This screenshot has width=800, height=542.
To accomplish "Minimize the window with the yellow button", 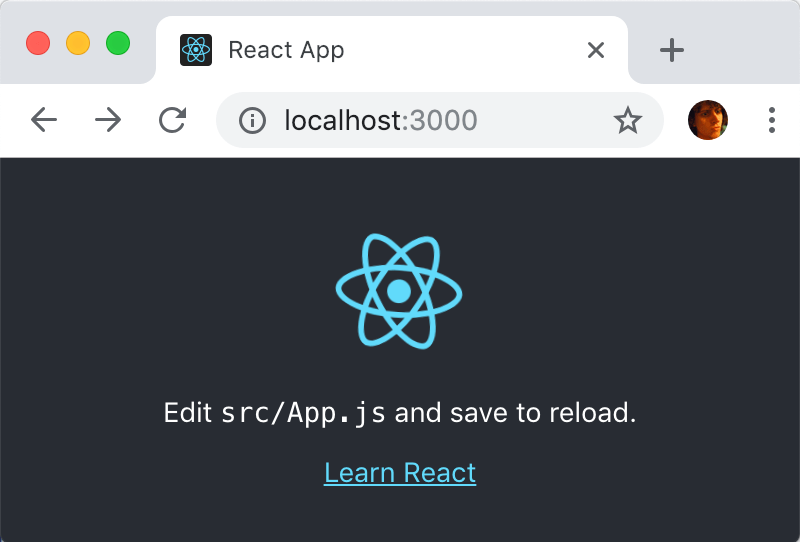I will pyautogui.click(x=78, y=43).
